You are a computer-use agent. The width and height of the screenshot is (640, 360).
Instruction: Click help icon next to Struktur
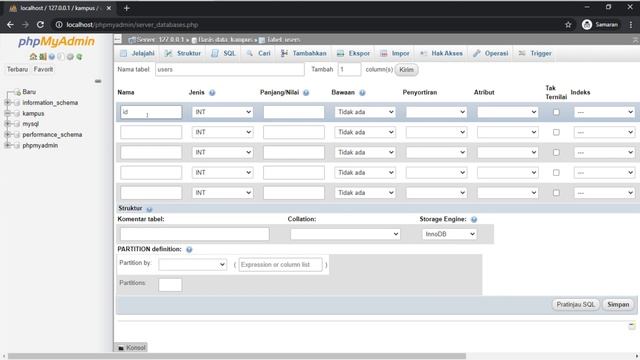pyautogui.click(x=149, y=209)
